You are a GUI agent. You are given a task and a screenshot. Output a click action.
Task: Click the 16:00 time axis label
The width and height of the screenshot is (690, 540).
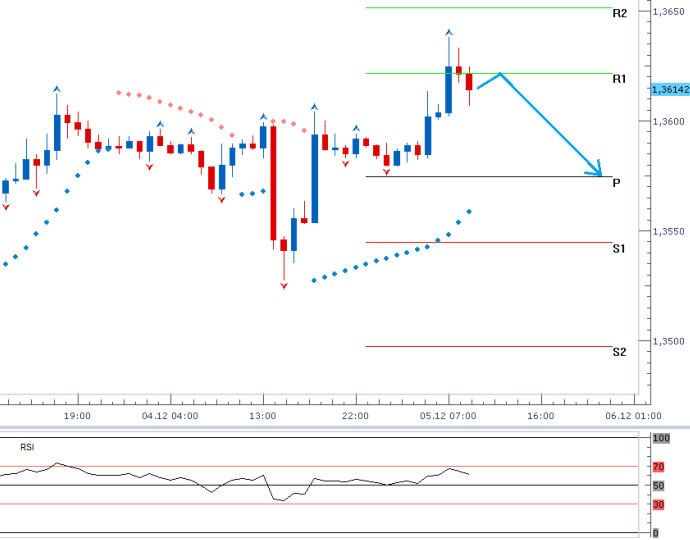[541, 416]
